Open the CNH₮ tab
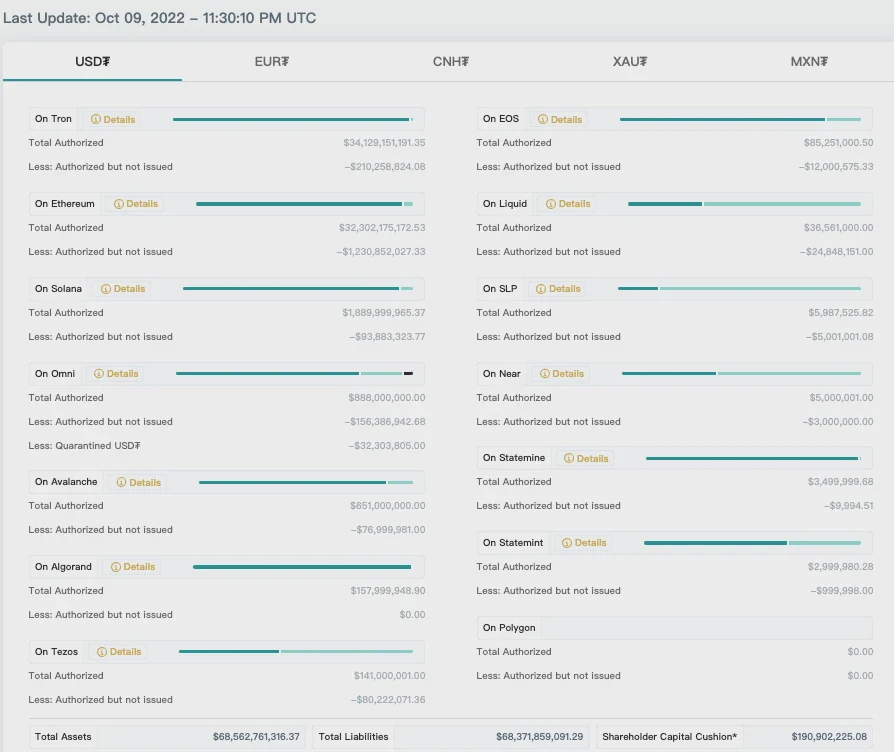 [x=450, y=62]
